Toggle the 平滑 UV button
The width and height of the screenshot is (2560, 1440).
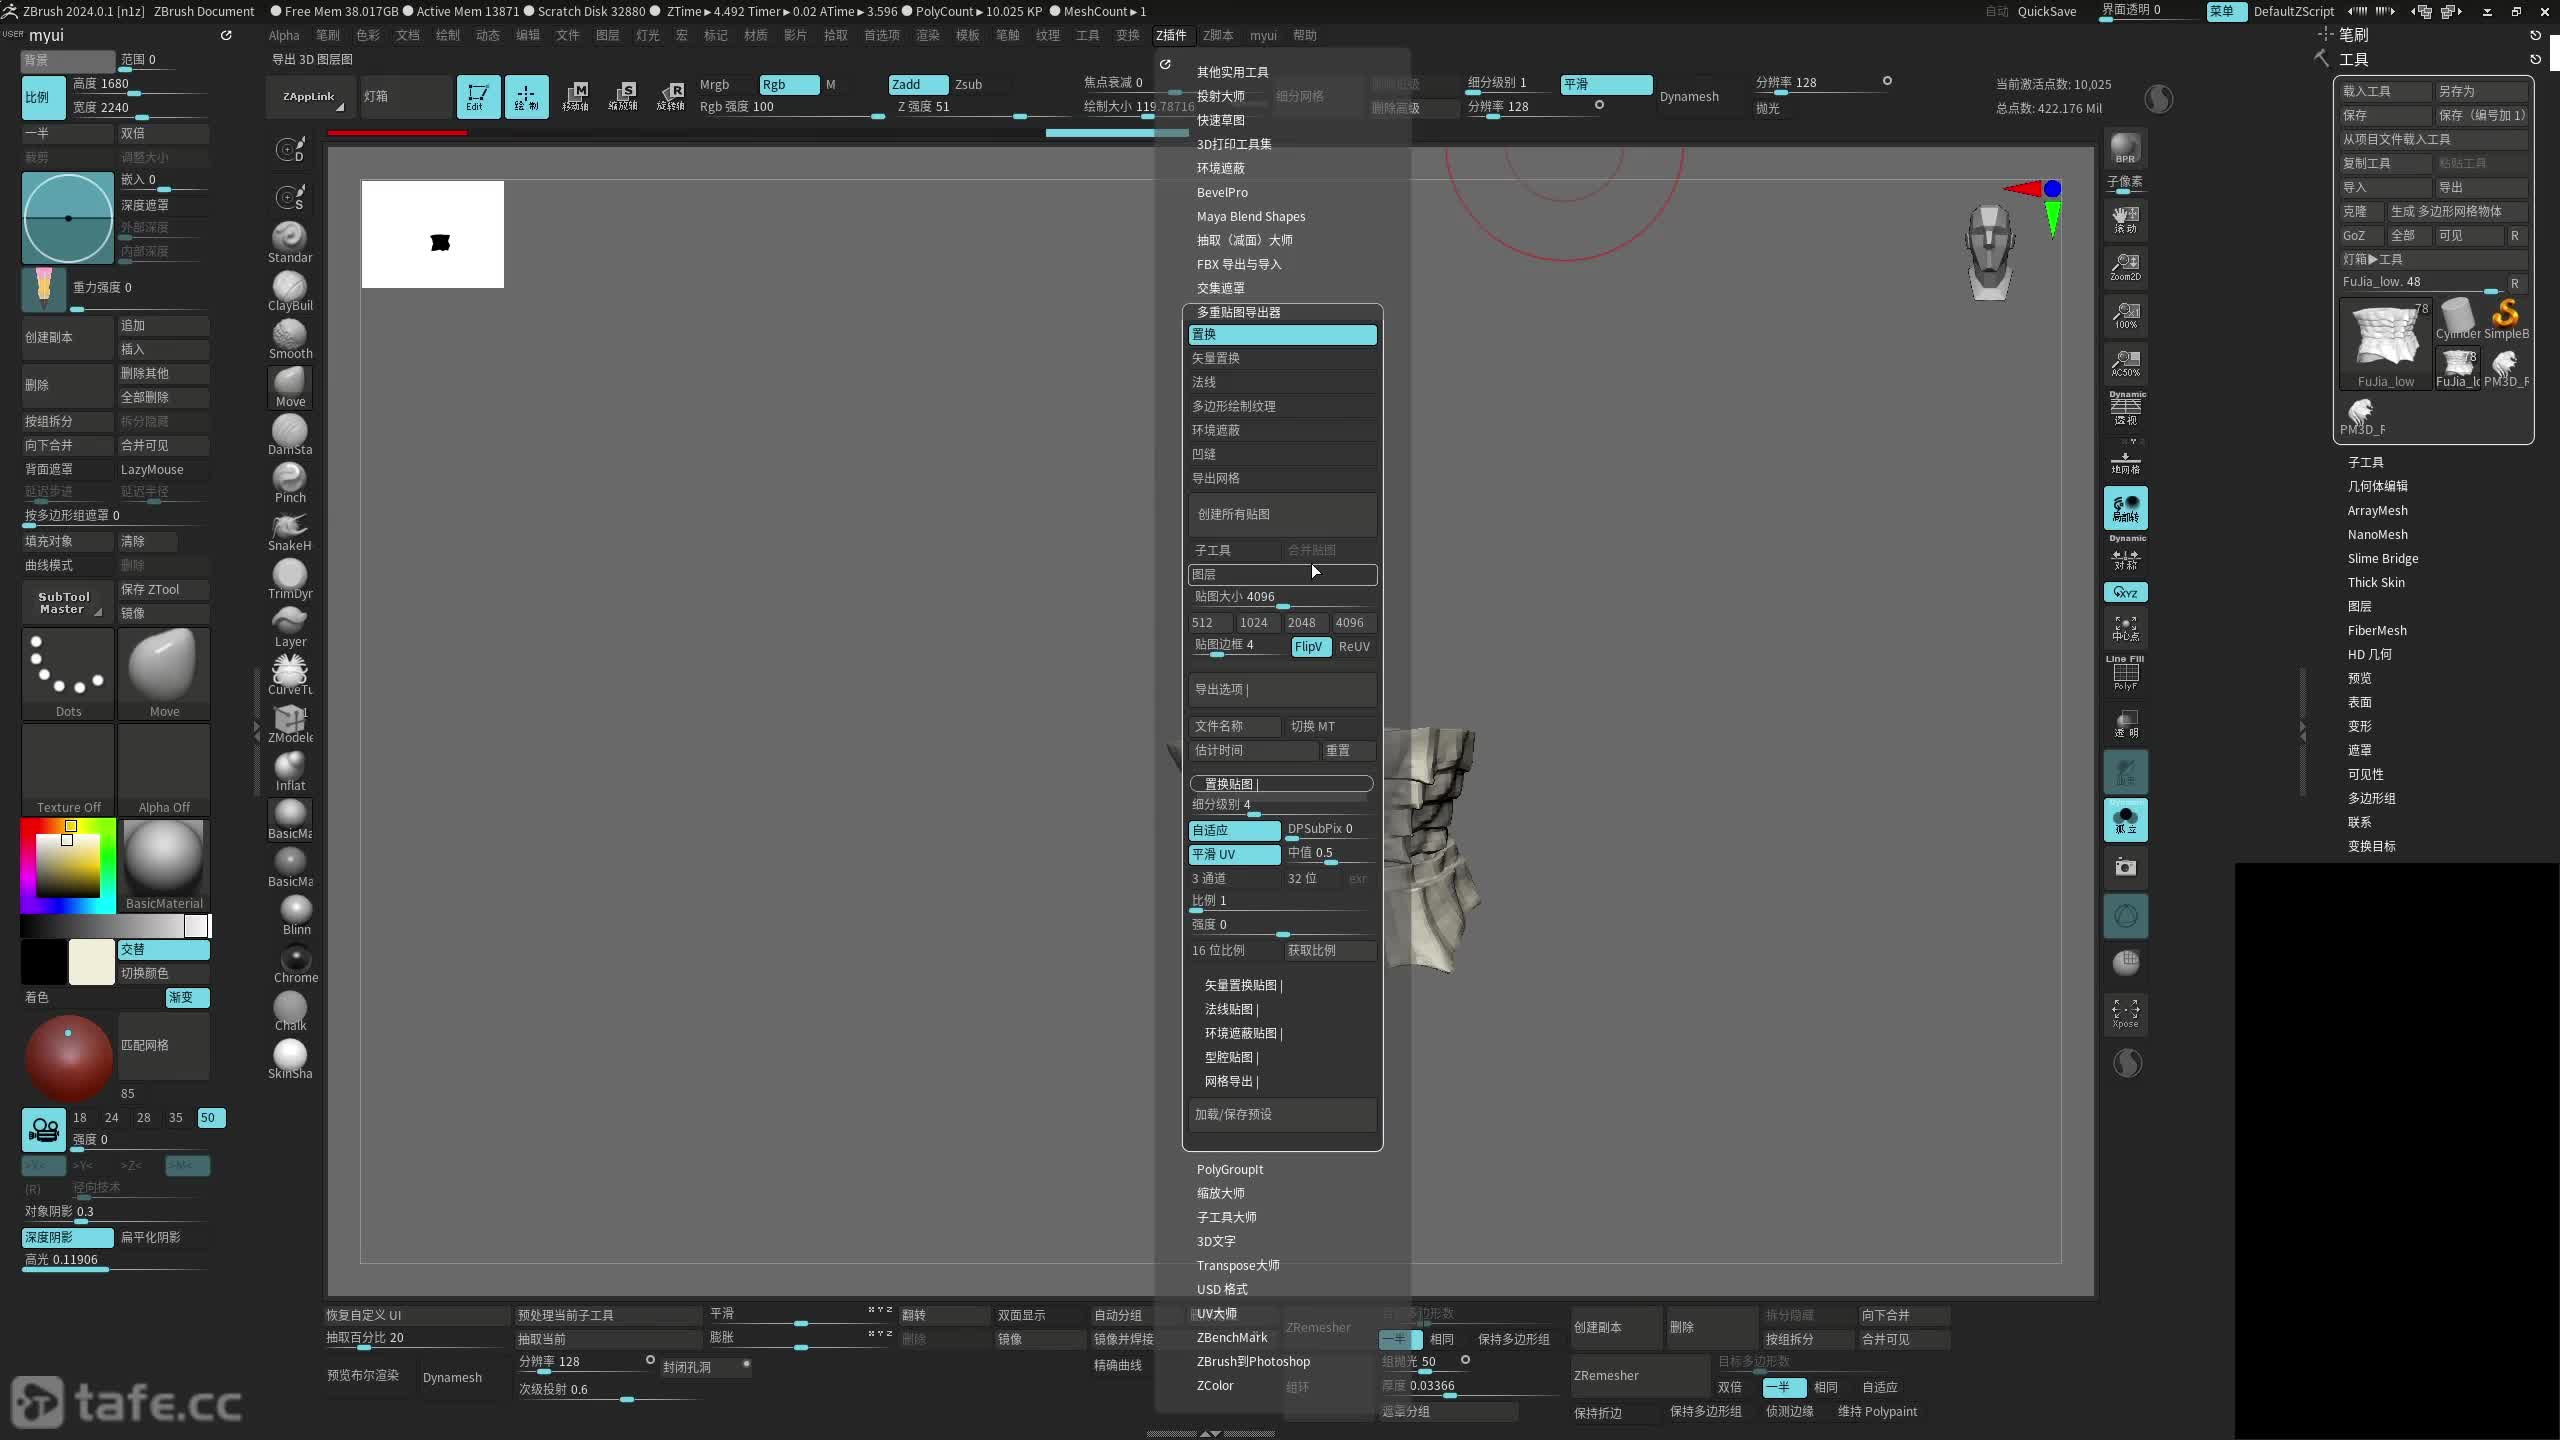(1234, 855)
